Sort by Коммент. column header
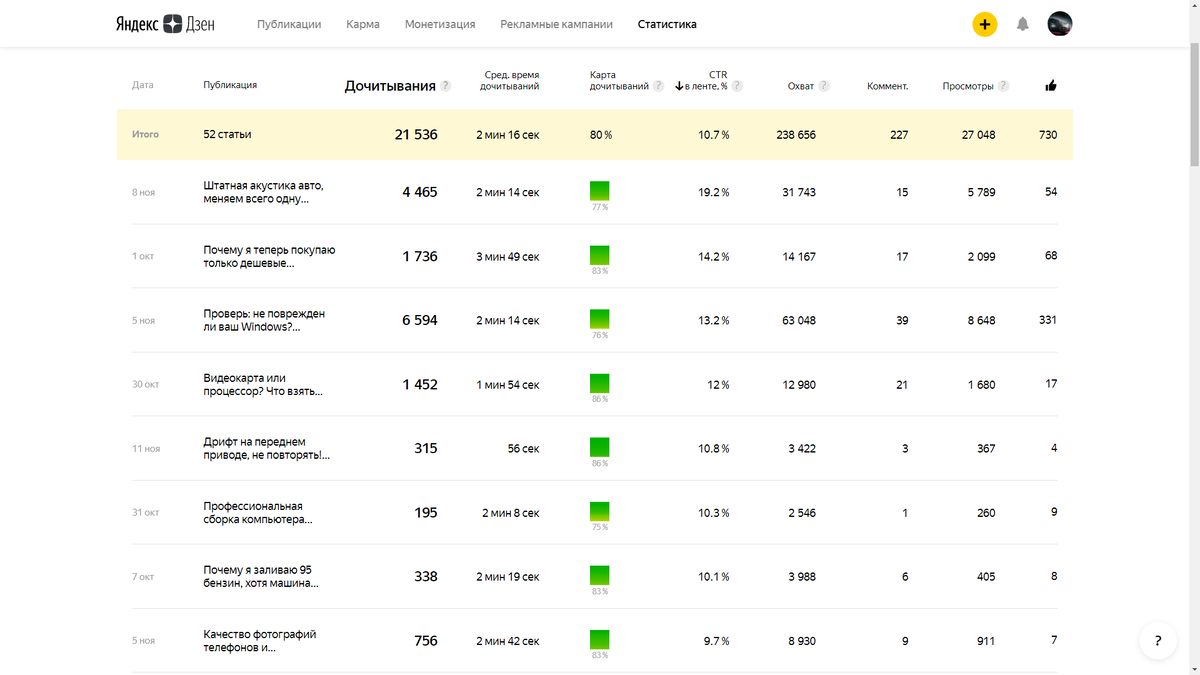This screenshot has width=1200, height=675. (x=888, y=86)
